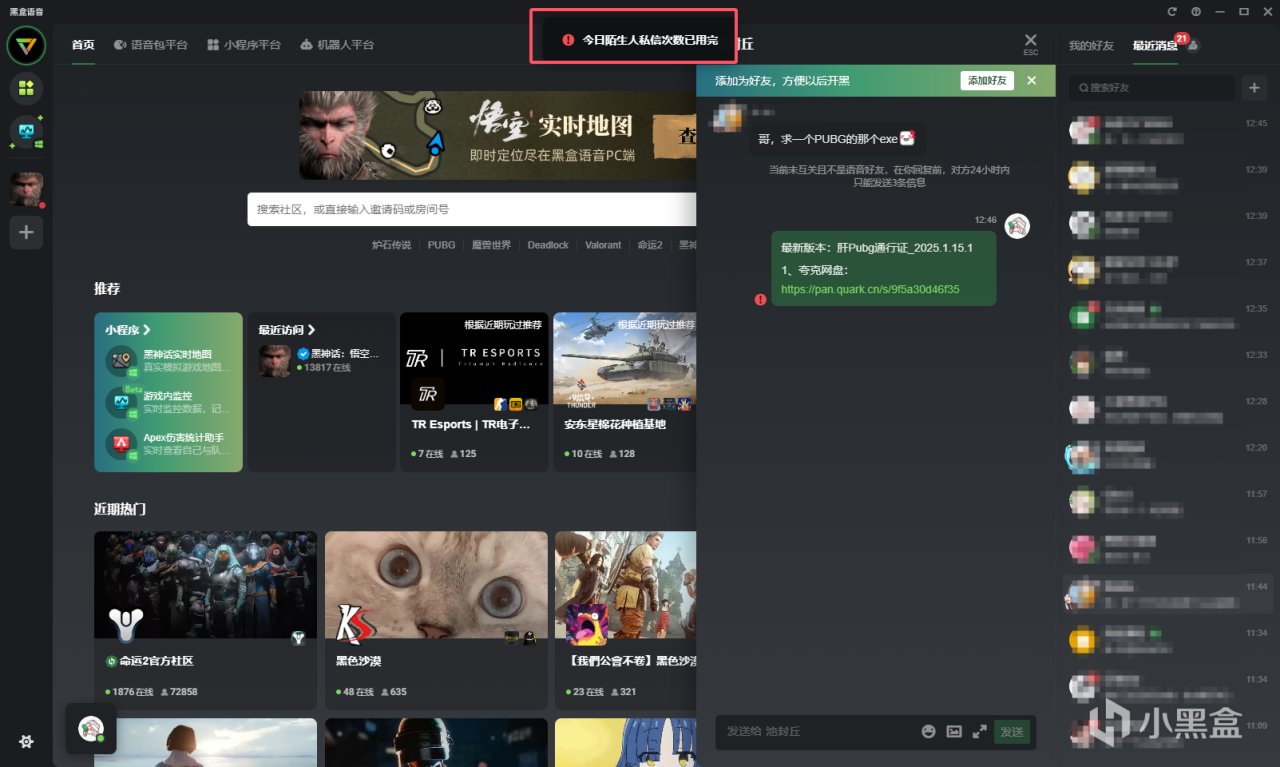
Task: Click the notification icon beside 最近消息
Action: pyautogui.click(x=1194, y=46)
